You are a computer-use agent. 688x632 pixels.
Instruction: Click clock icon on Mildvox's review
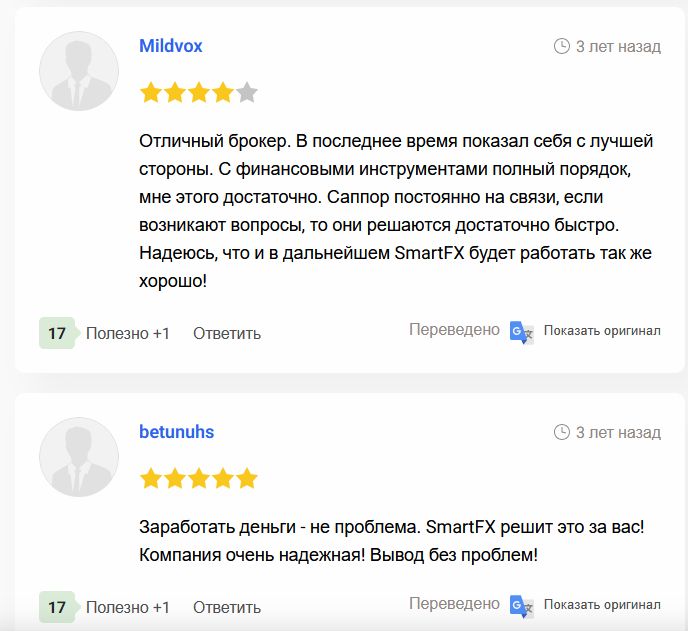pyautogui.click(x=561, y=46)
